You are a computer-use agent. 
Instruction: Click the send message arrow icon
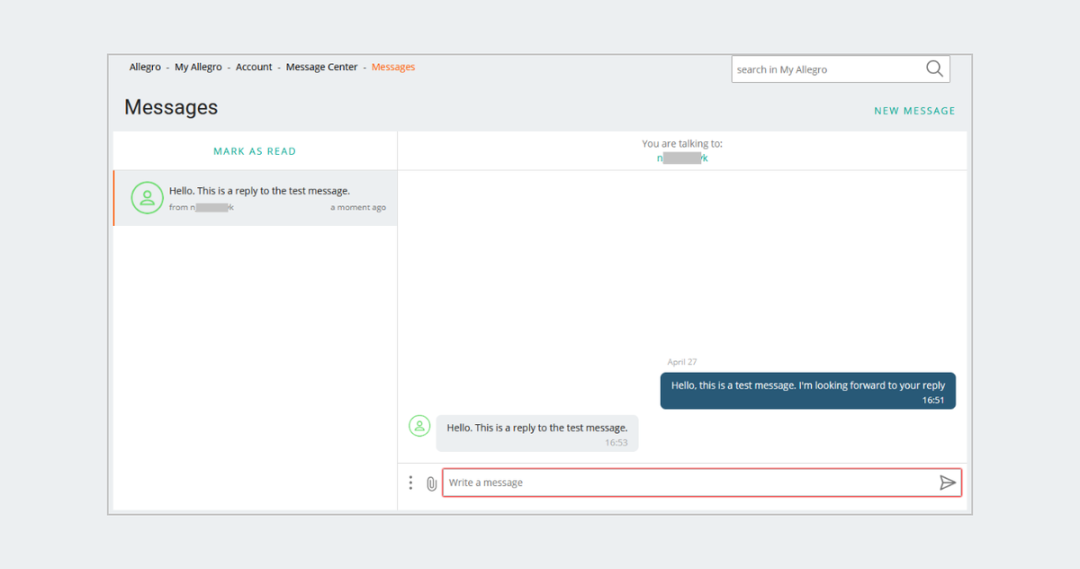[947, 483]
